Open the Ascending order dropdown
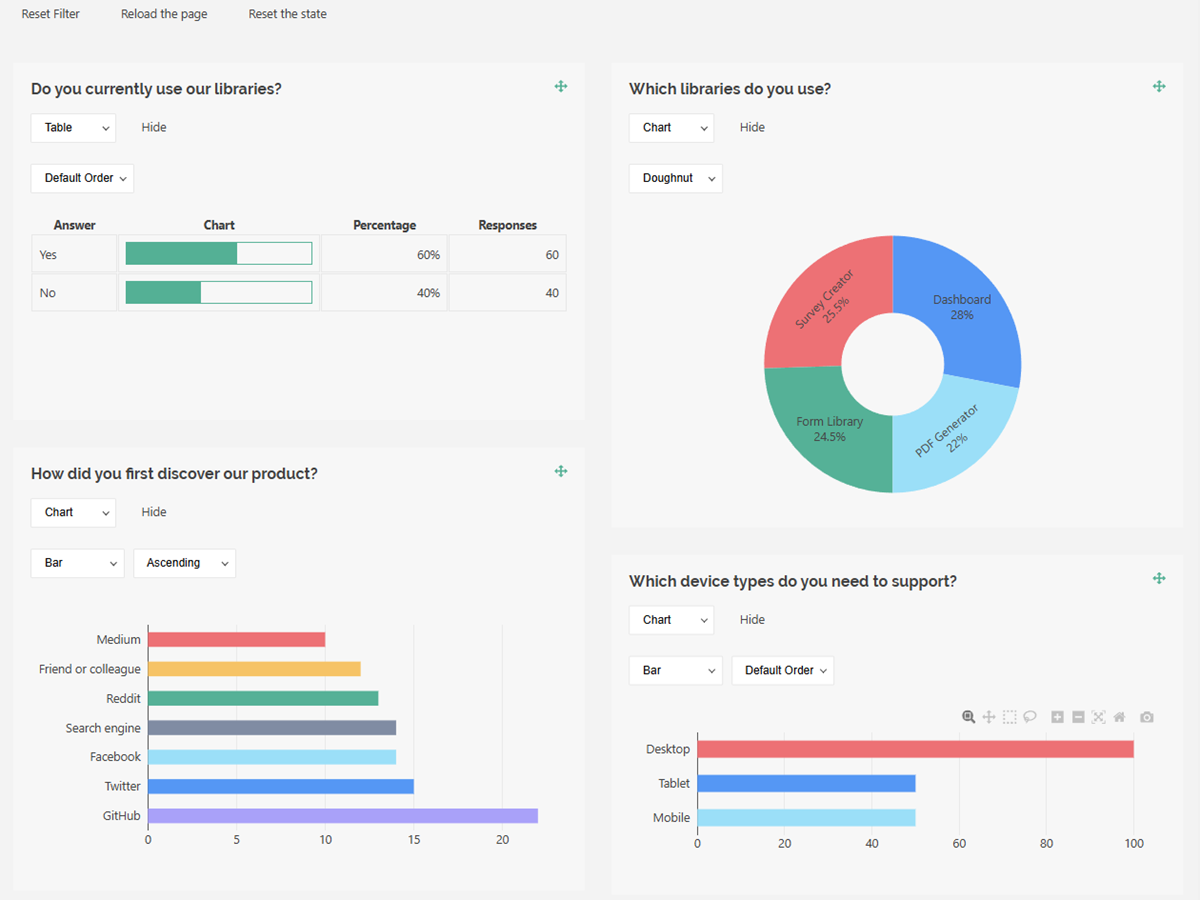The height and width of the screenshot is (900, 1200). (x=184, y=563)
